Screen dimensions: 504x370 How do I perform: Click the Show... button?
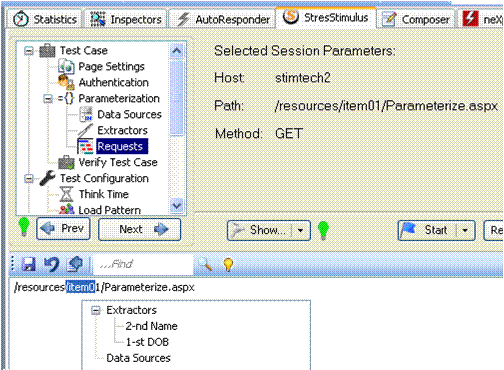pyautogui.click(x=260, y=230)
